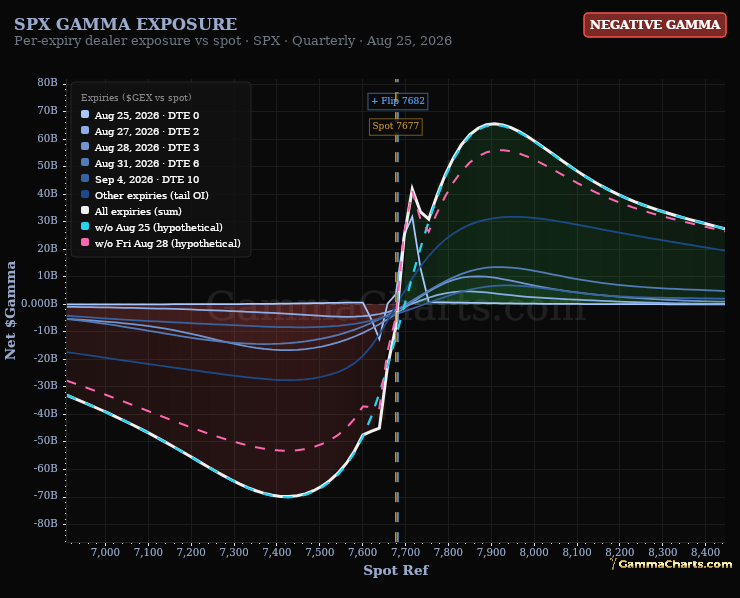
Task: Click the '-70B' y-axis tick label
Action: pos(46,496)
